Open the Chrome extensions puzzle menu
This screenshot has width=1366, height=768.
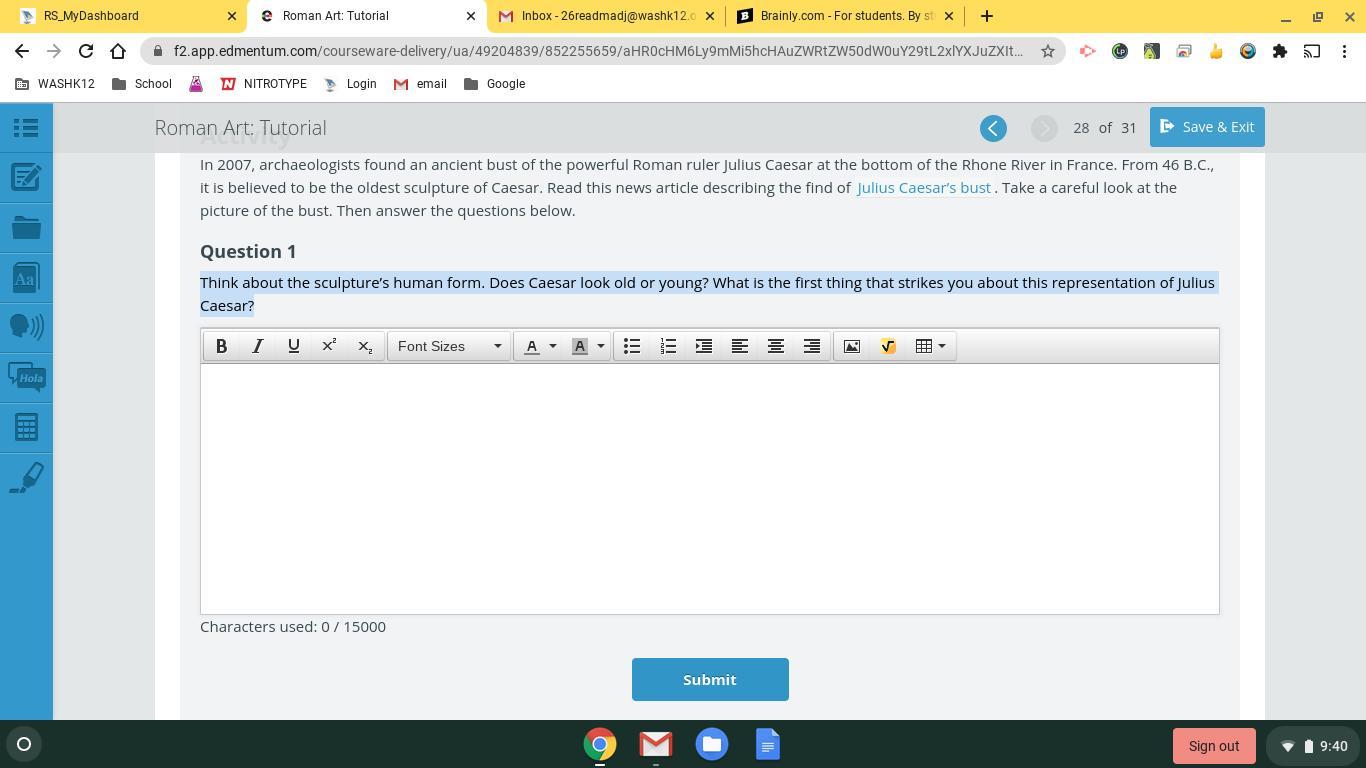1280,51
